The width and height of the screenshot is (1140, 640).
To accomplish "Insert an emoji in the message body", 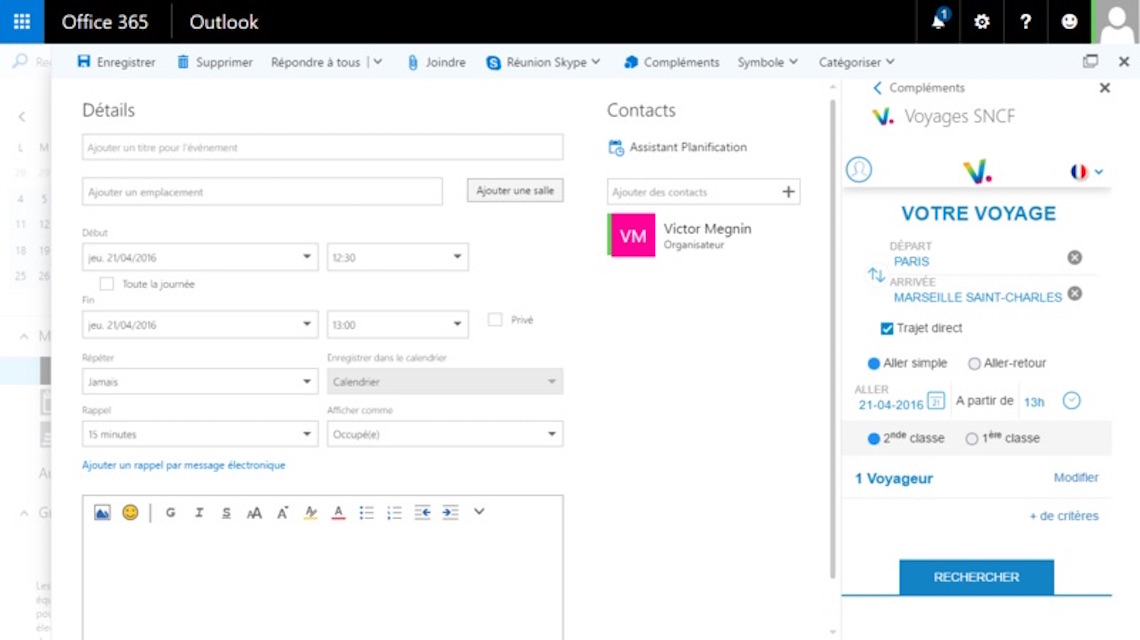I will (130, 513).
